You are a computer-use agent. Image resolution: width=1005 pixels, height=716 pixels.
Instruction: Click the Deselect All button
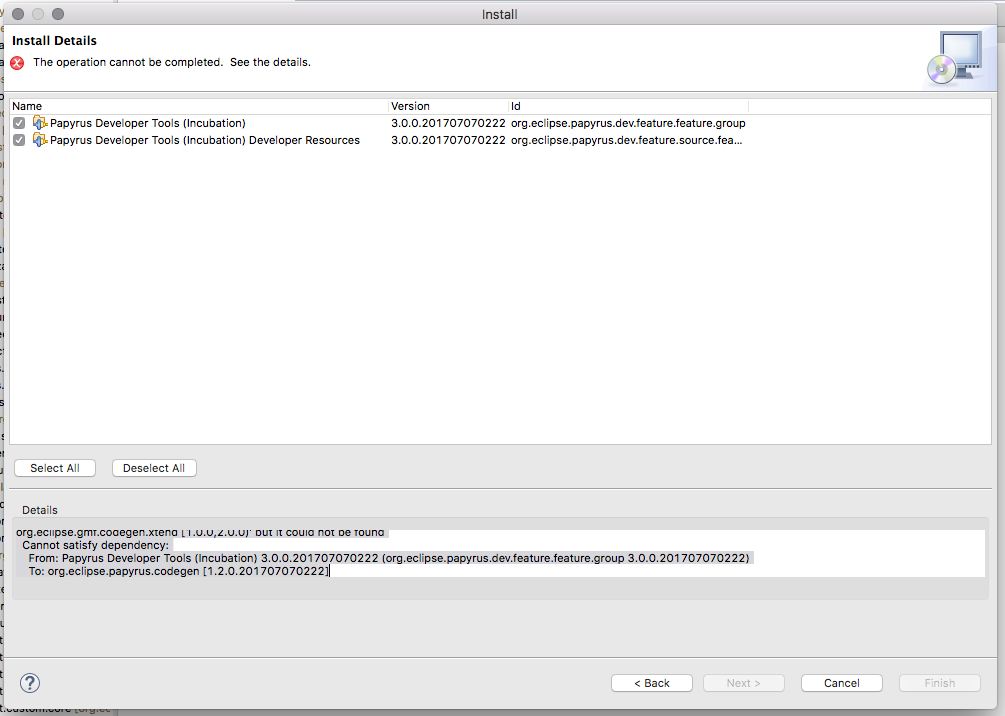pyautogui.click(x=154, y=468)
